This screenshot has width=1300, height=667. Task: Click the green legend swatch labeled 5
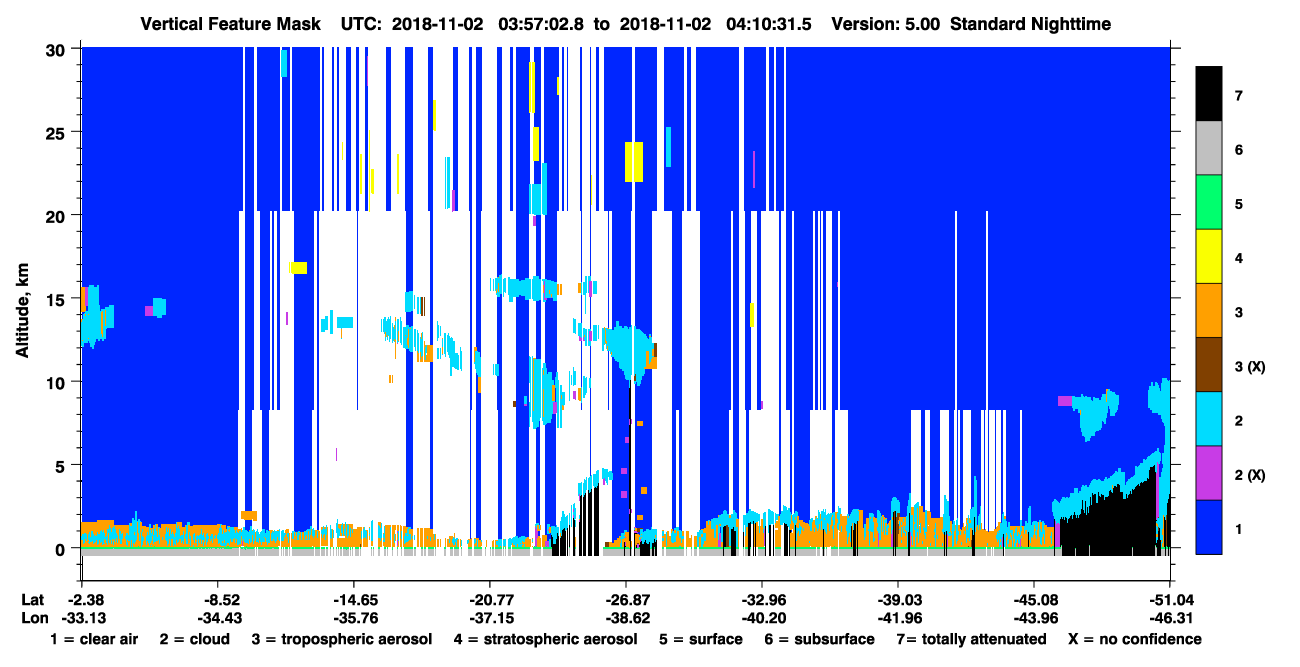point(1209,203)
